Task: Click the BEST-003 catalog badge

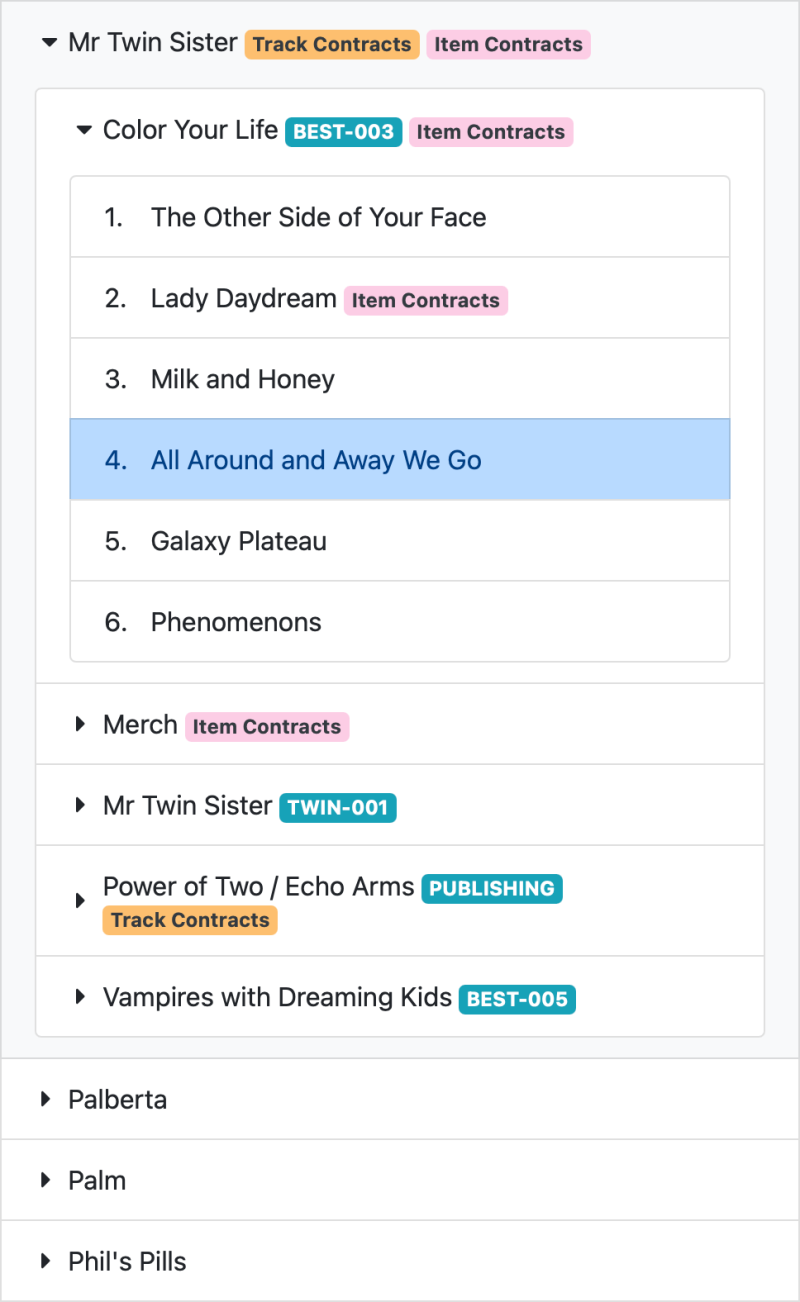Action: [x=343, y=132]
